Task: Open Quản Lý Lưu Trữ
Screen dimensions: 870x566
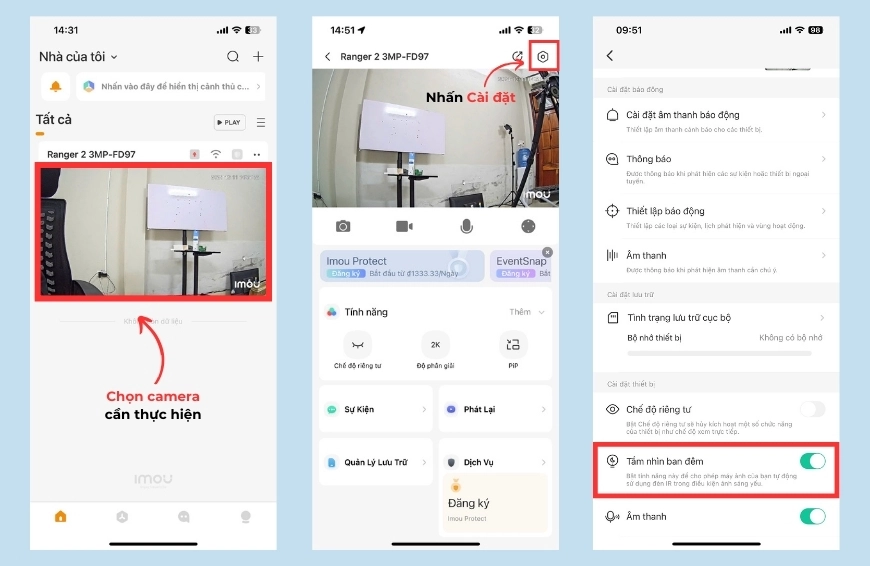Action: [376, 462]
